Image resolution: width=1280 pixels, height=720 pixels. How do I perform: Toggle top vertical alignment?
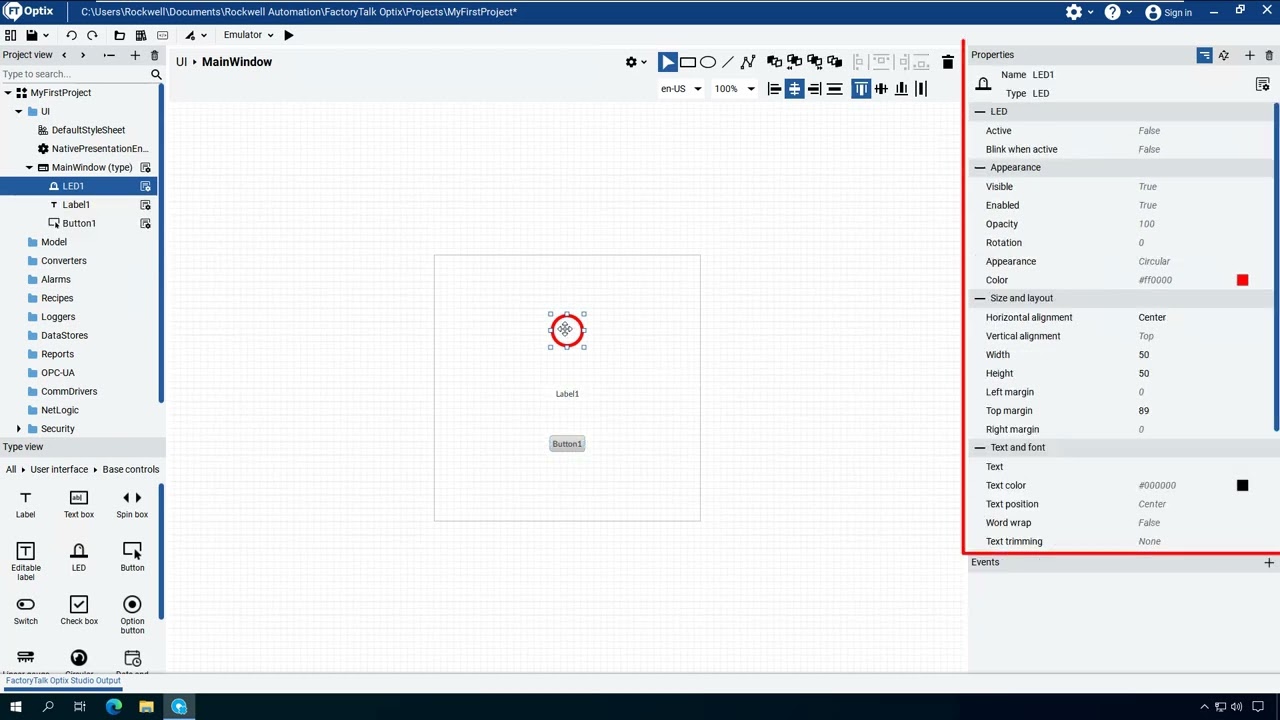point(861,89)
